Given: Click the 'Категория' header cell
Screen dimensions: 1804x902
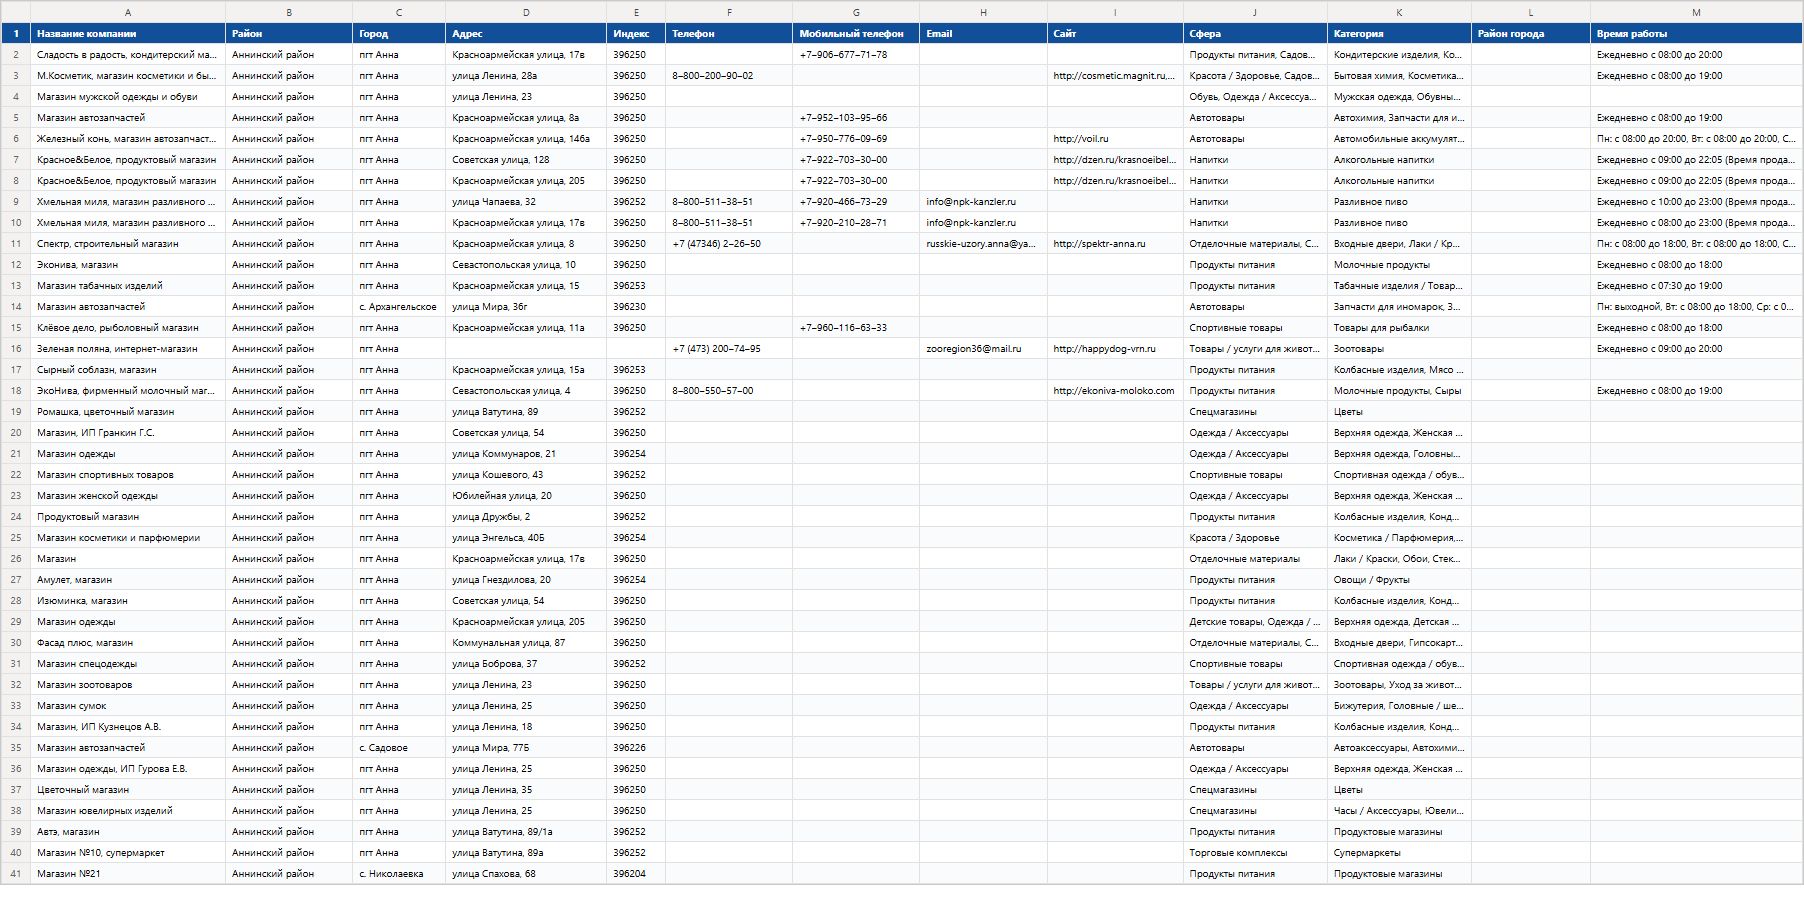Looking at the screenshot, I should click(1399, 33).
